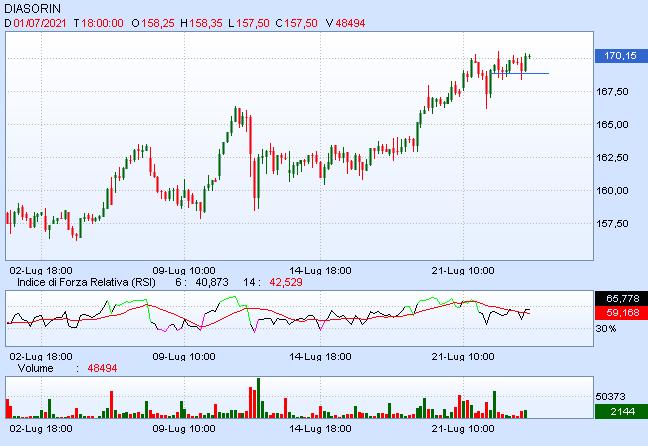
Task: Click the 30% RSI level label
Action: tap(606, 329)
